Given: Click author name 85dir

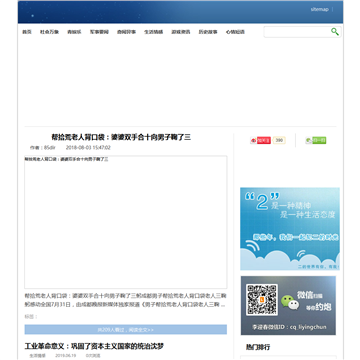Looking at the screenshot, I should tap(50, 148).
